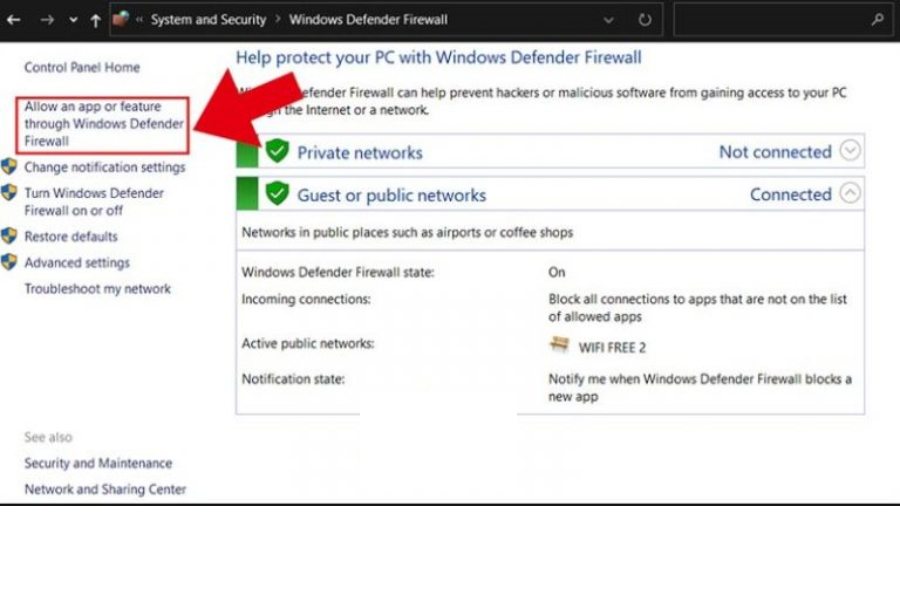
Task: Collapse Guest or public networks section chevron
Action: coord(850,193)
